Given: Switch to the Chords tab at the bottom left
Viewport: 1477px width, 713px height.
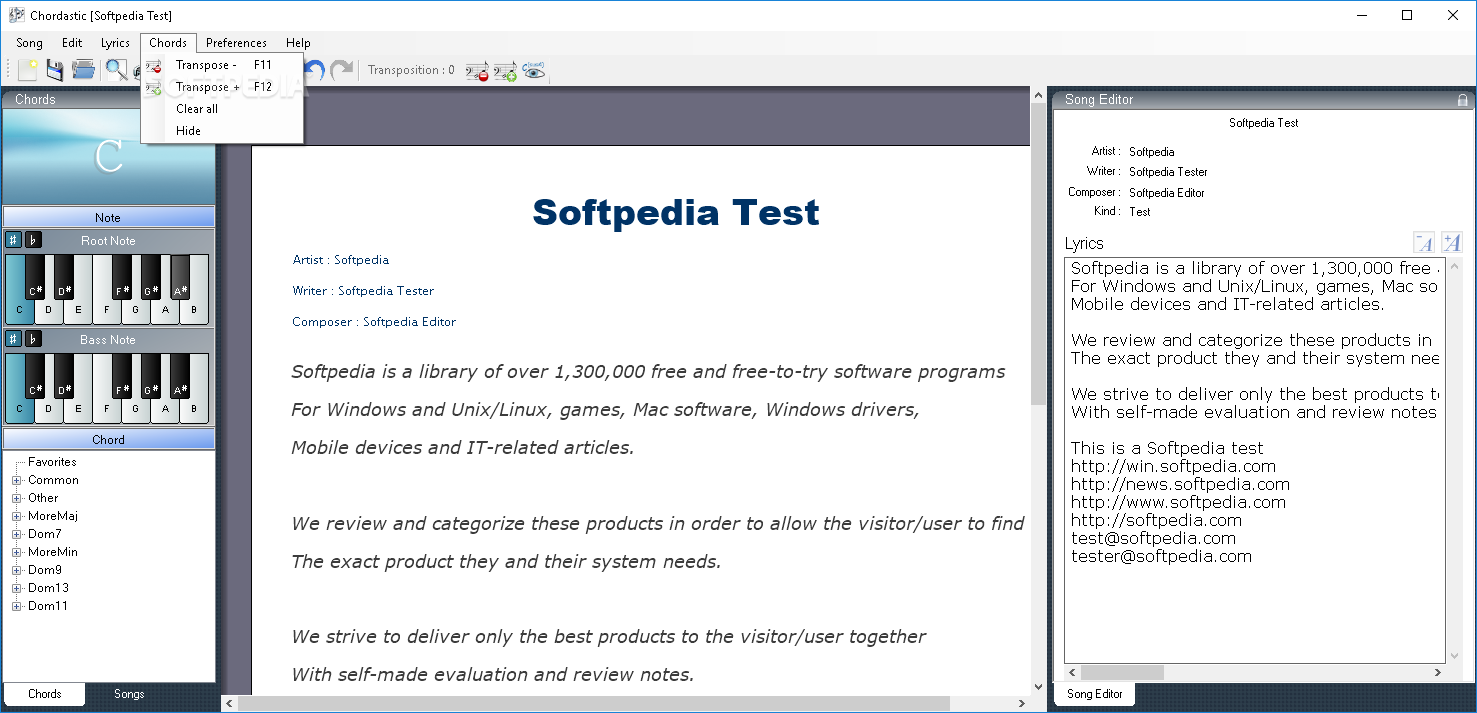Looking at the screenshot, I should [x=45, y=694].
